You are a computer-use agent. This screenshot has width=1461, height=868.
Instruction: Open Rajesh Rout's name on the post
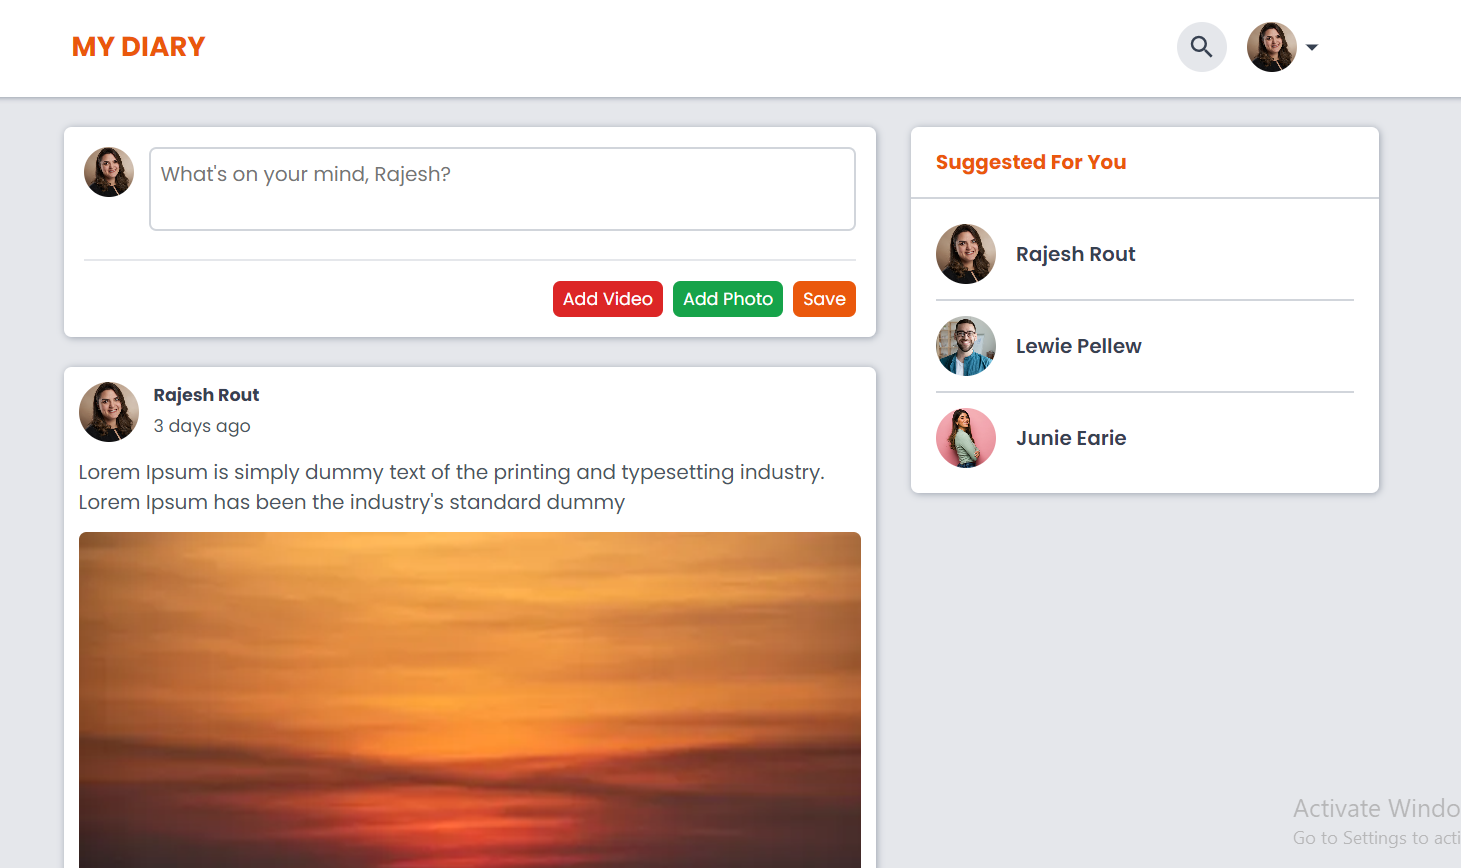[x=206, y=395]
